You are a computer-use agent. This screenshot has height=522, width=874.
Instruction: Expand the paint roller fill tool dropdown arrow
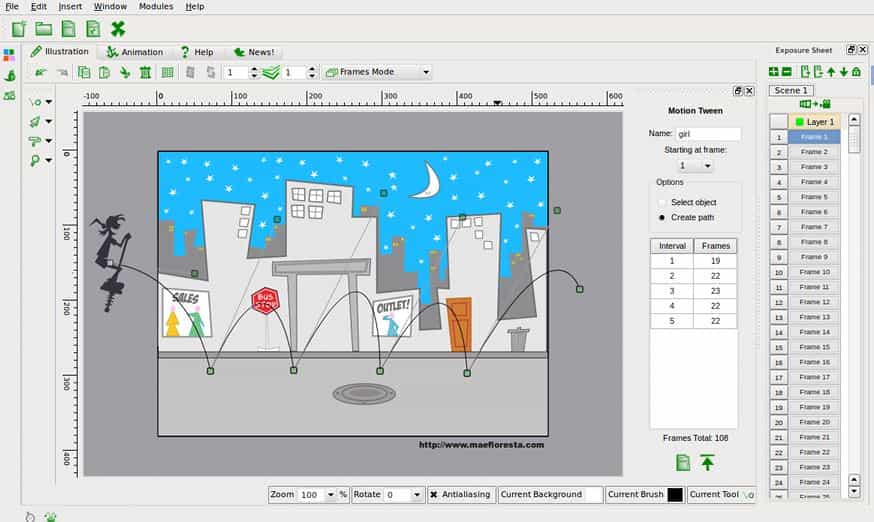pos(49,141)
